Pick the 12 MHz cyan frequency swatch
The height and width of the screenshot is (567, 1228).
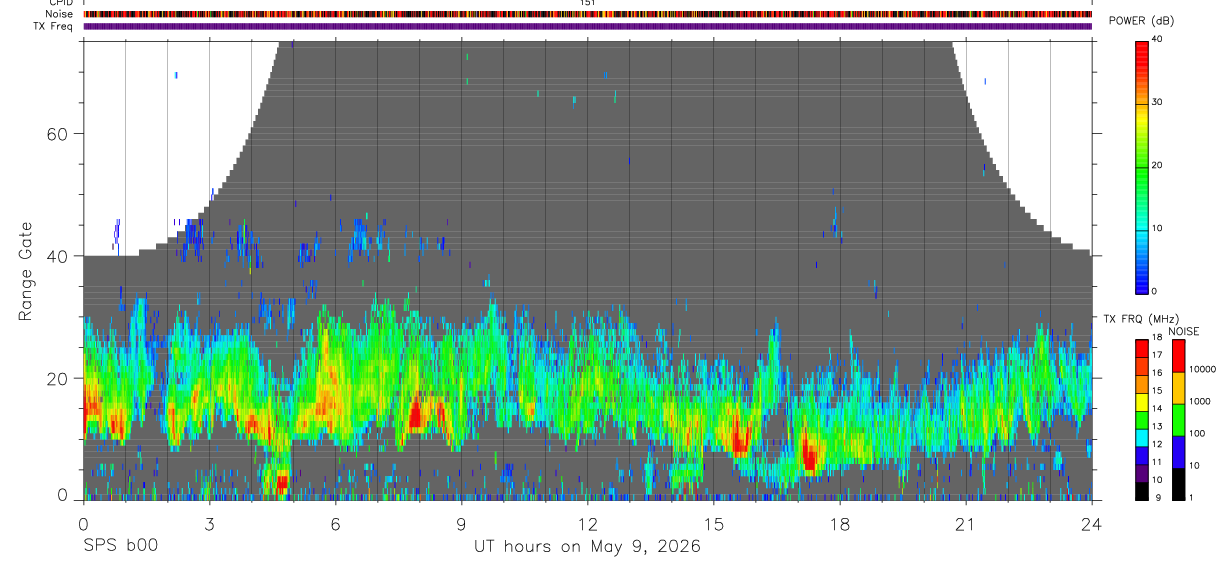point(1142,436)
